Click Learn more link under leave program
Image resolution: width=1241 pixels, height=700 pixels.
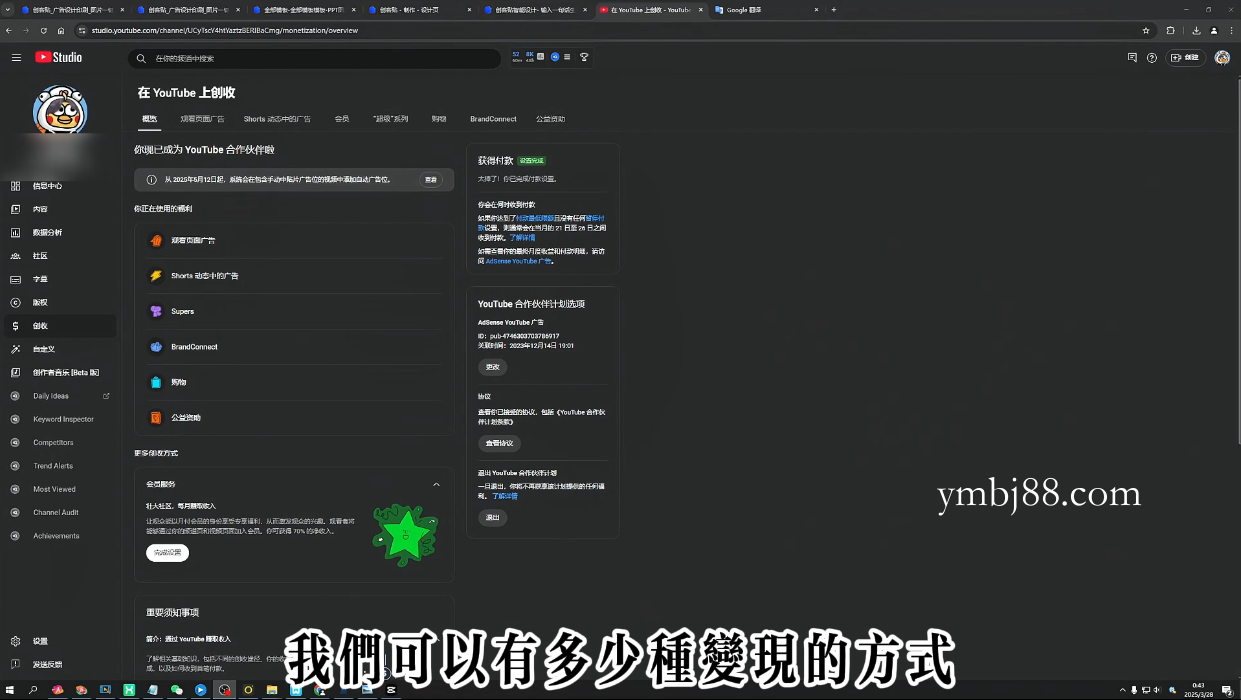(x=505, y=496)
